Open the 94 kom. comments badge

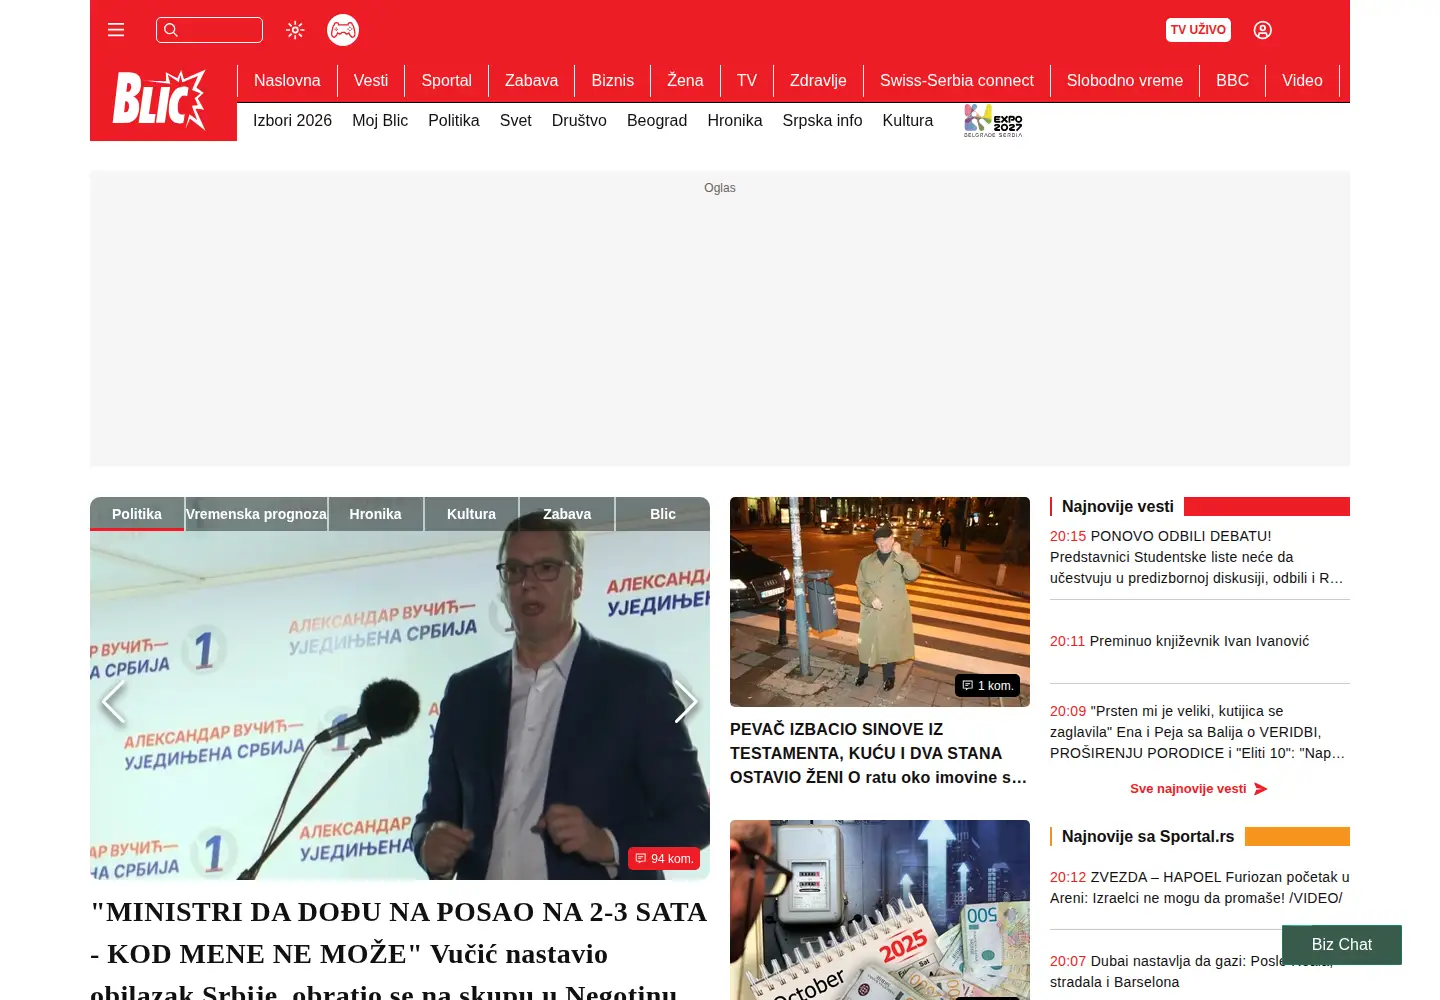pos(664,859)
